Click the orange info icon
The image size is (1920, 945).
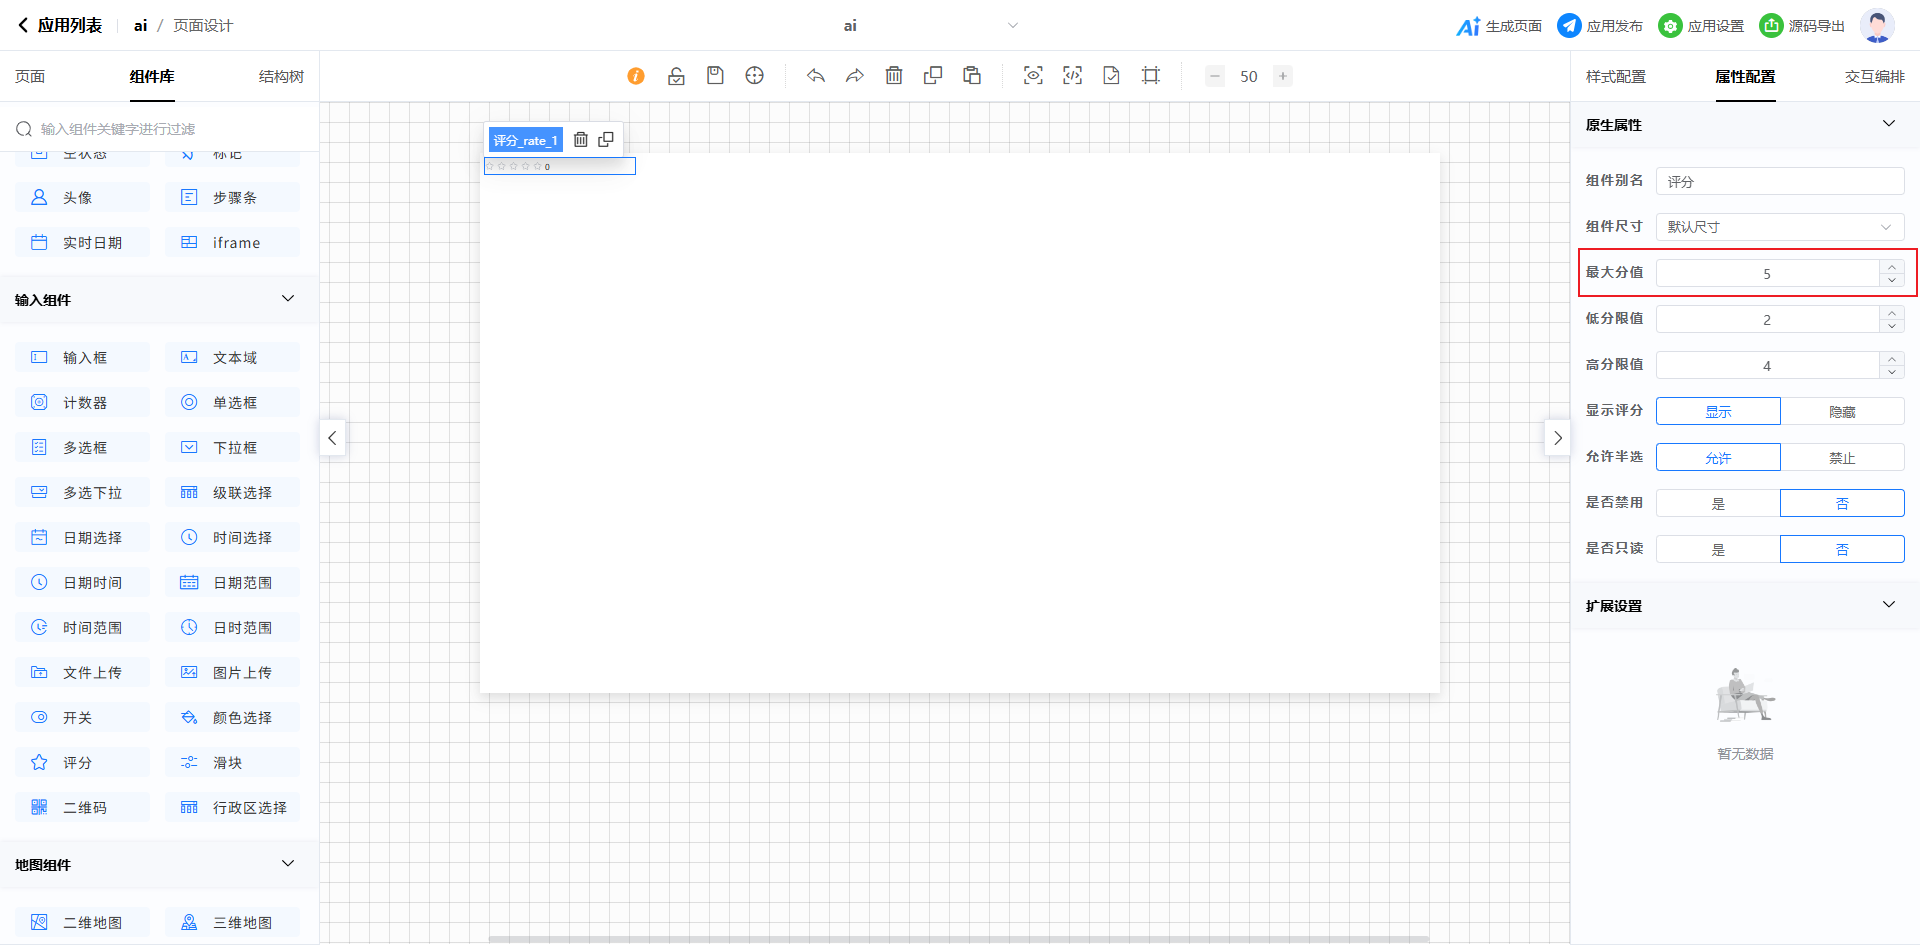coord(636,76)
